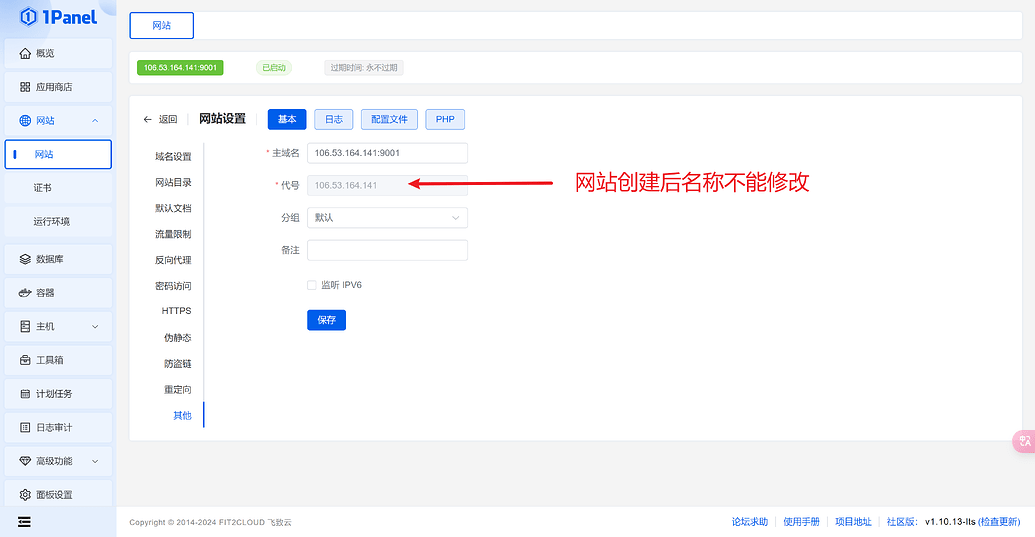Click the disabled 代号 input field
The width and height of the screenshot is (1035, 537).
(387, 185)
